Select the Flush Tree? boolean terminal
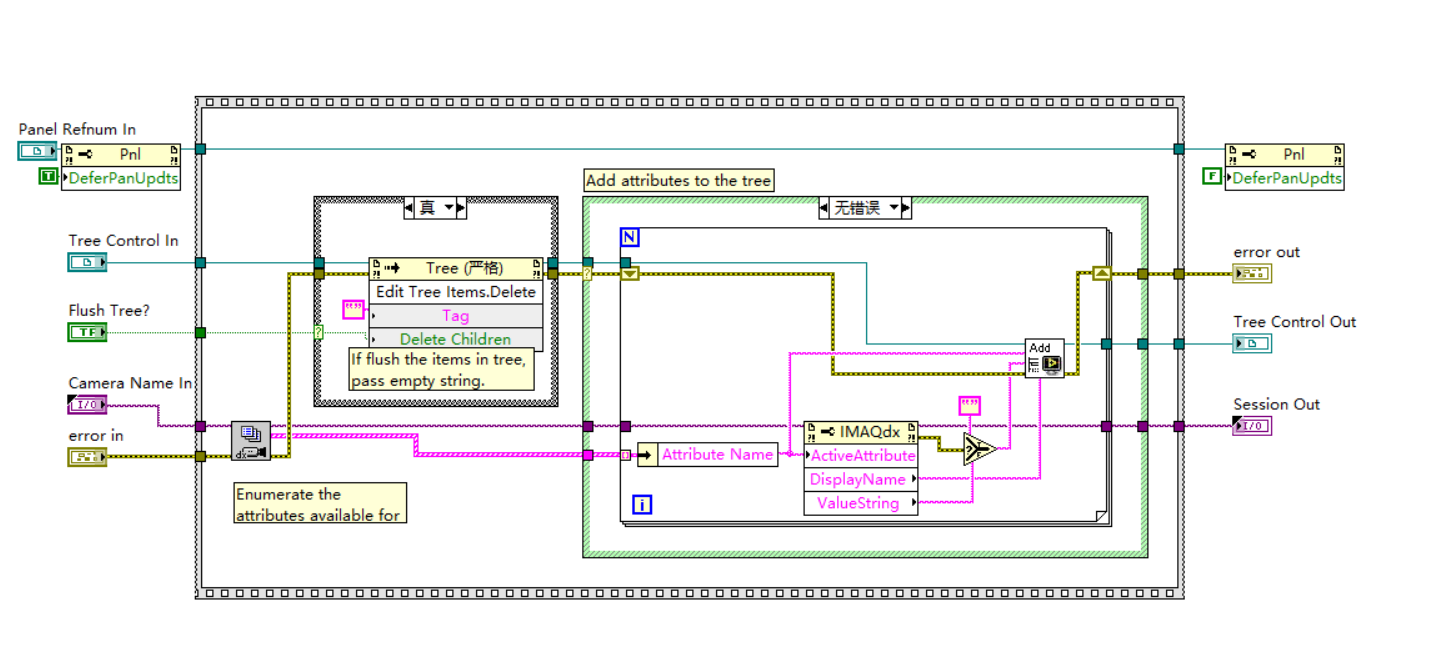The image size is (1440, 649). [87, 332]
